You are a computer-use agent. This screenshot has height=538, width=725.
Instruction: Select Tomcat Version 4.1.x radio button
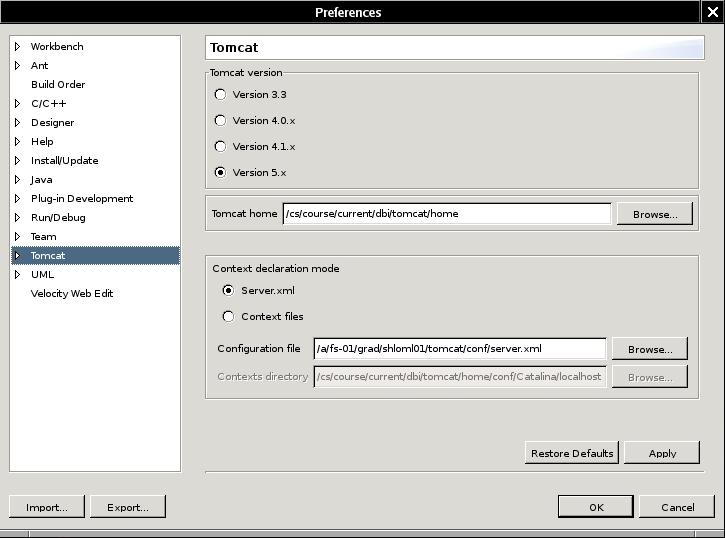(221, 147)
